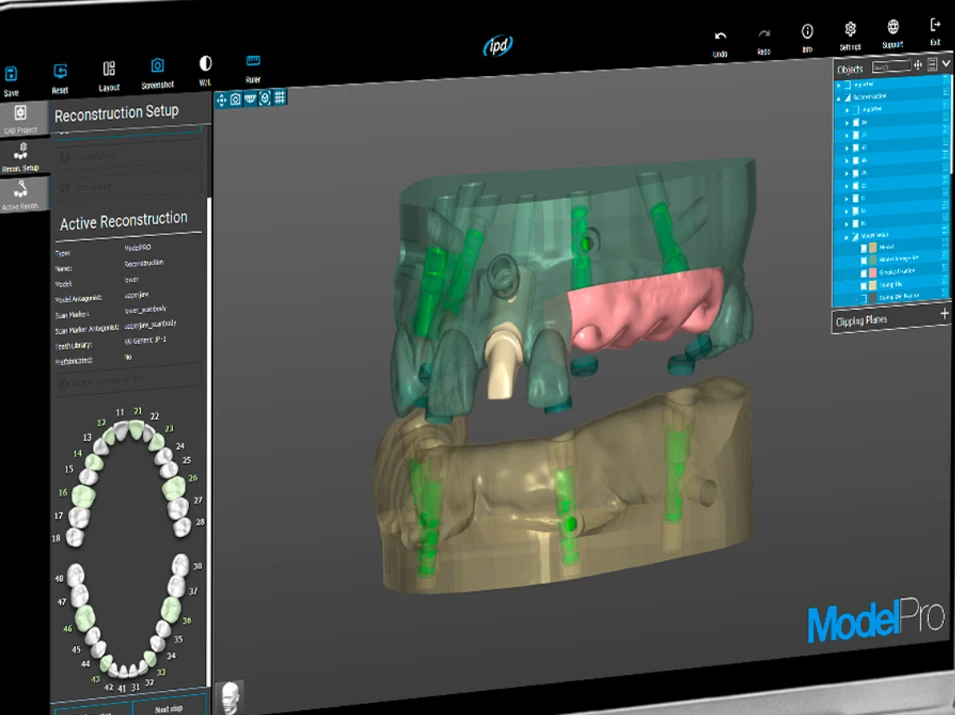Click the search field in the Objects panel
Viewport: 955px width, 715px height.
(891, 67)
